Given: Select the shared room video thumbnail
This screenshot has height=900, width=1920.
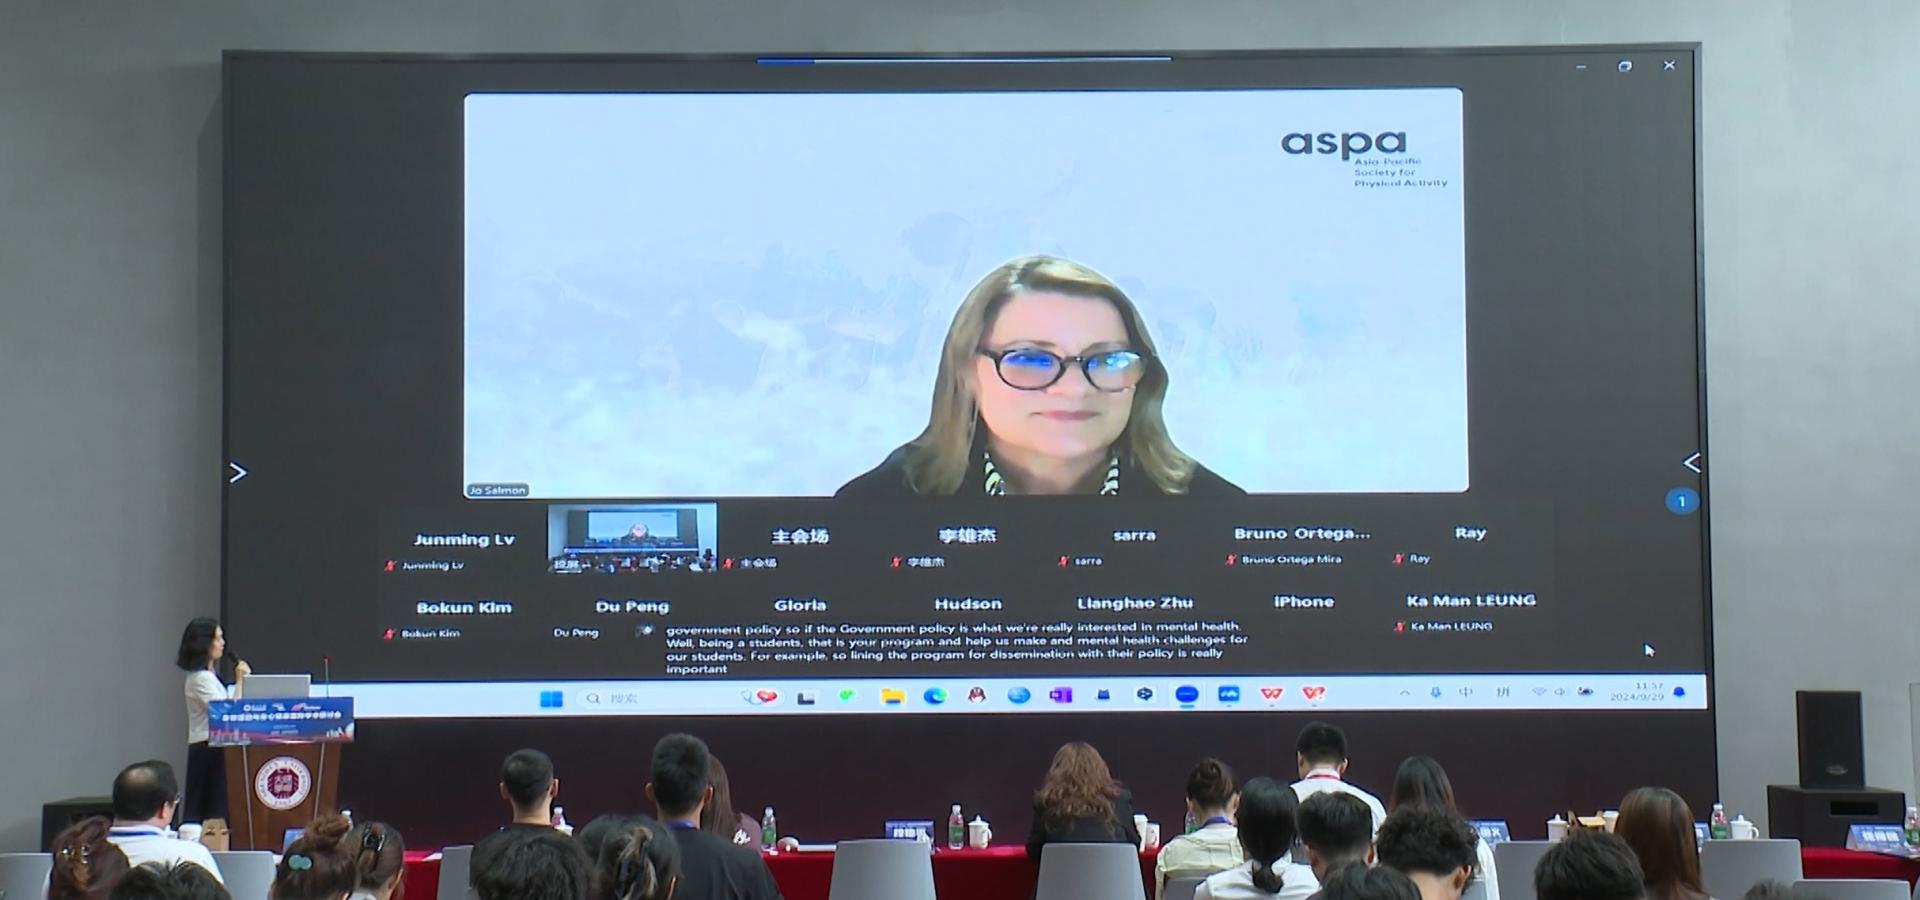Looking at the screenshot, I should [x=632, y=537].
